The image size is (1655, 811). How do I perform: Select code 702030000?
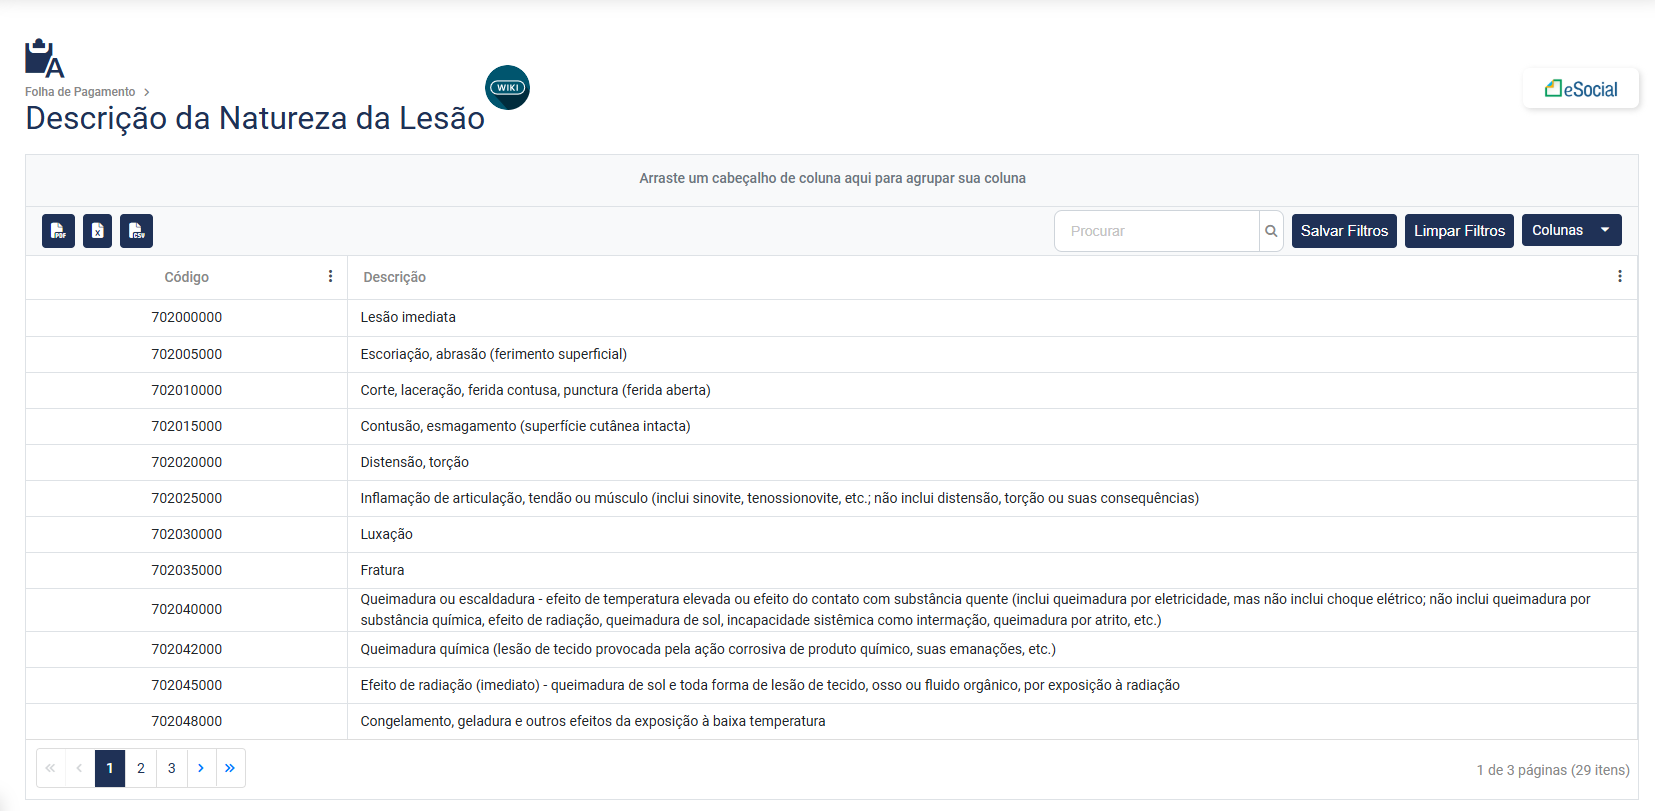pos(187,534)
